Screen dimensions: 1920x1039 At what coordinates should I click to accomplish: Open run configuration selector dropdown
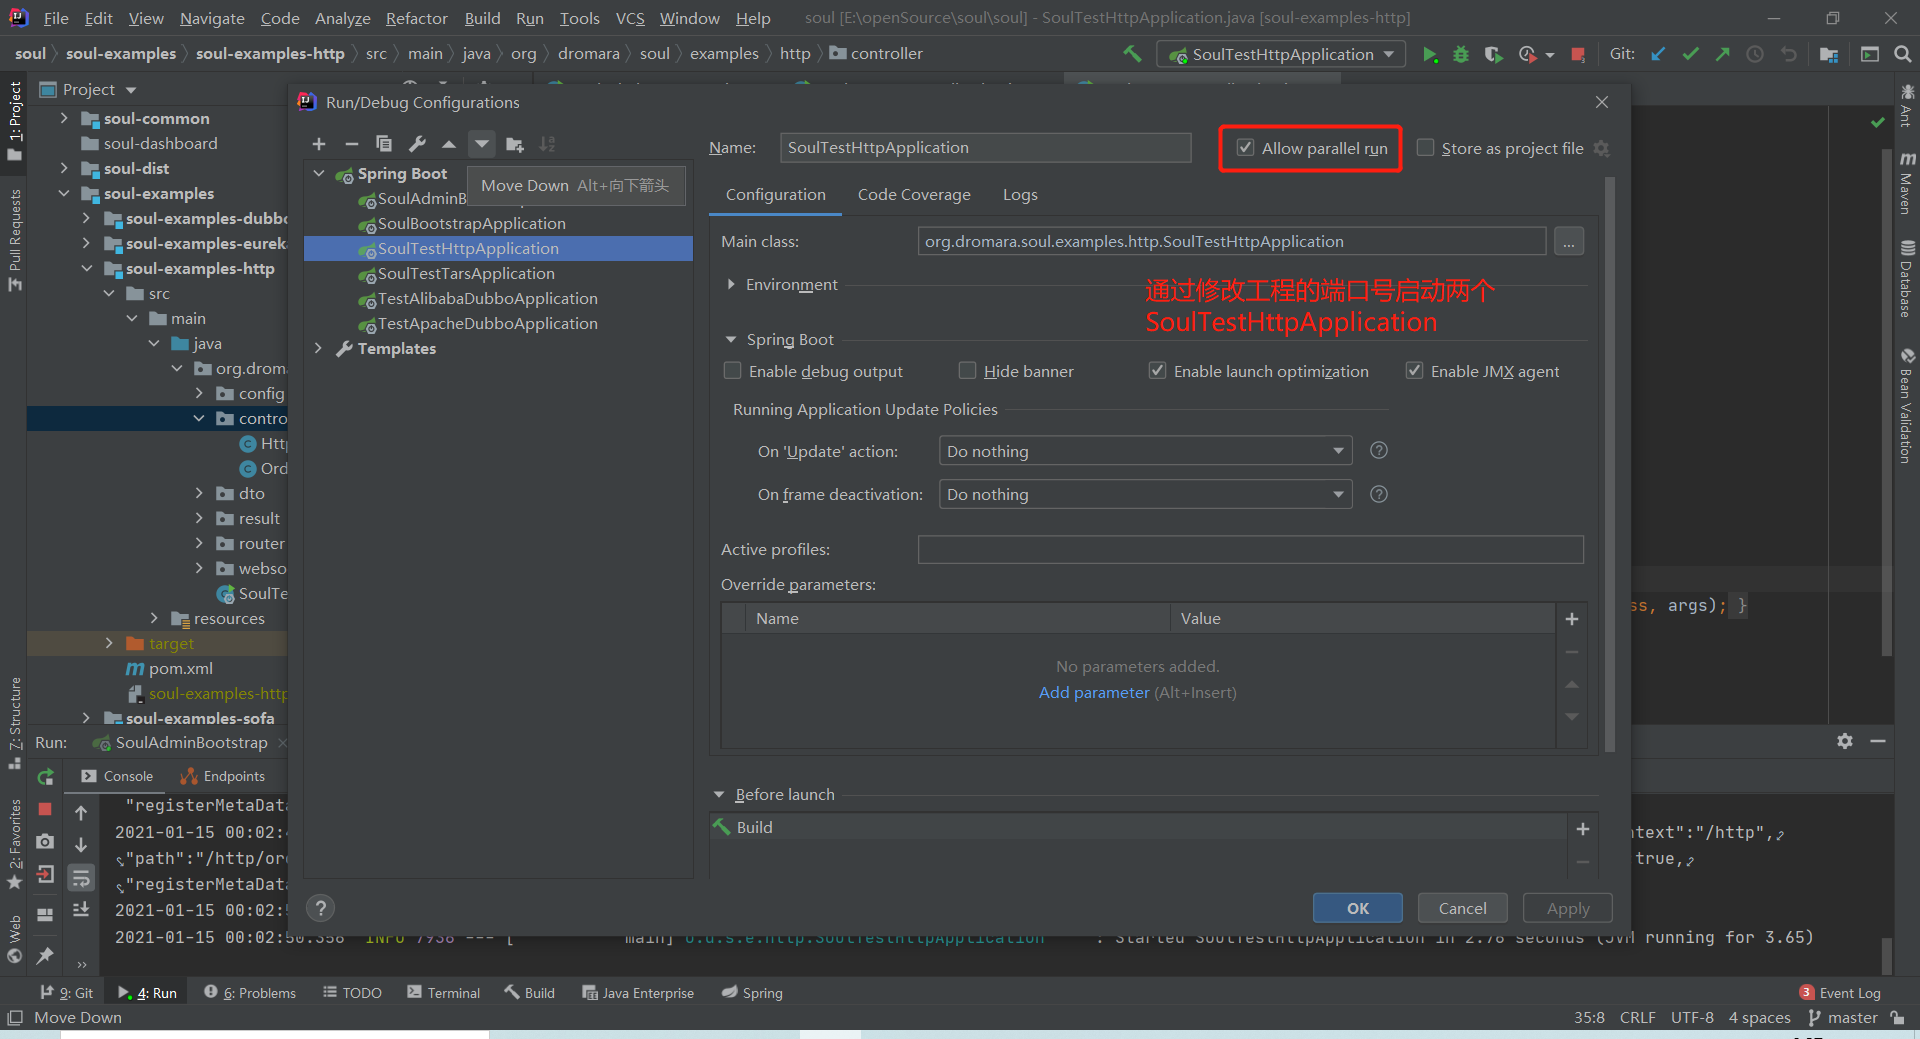point(1281,54)
